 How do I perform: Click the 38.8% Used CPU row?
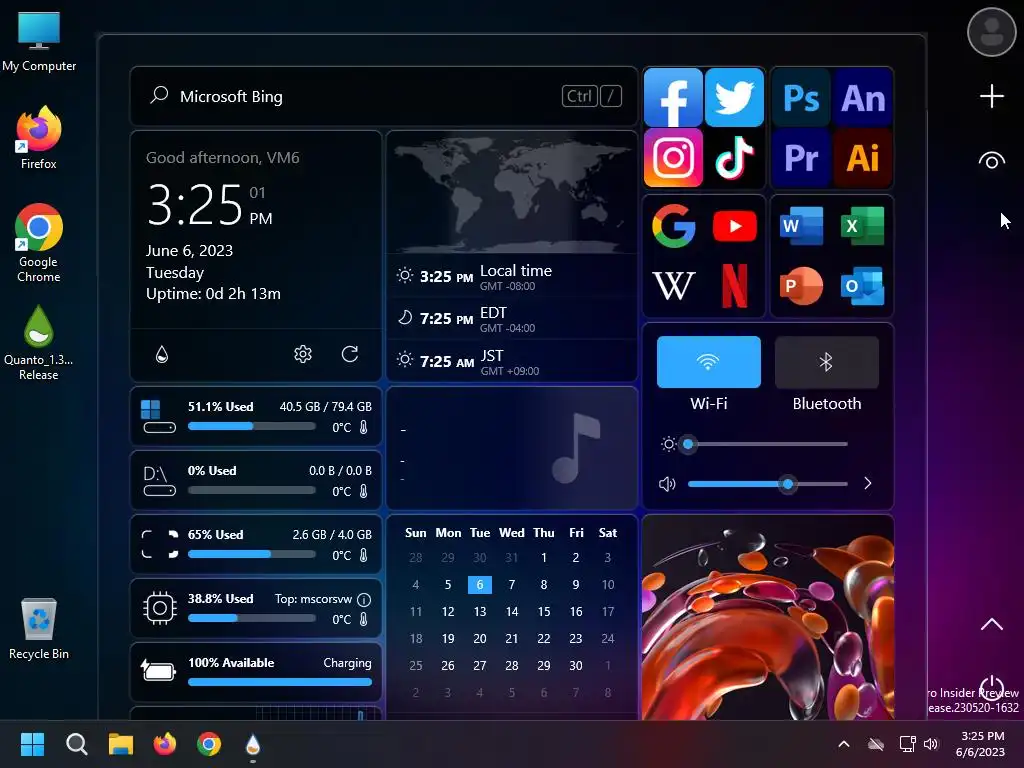(x=256, y=608)
